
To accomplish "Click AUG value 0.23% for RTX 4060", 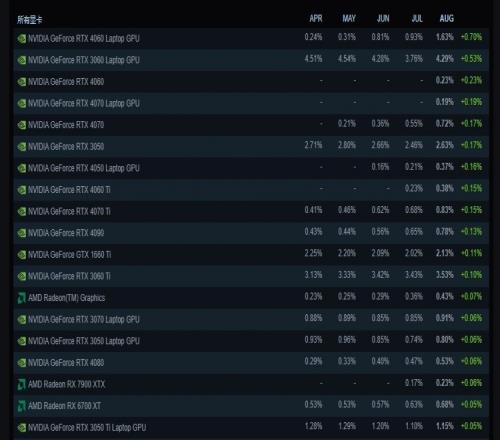I will pos(445,80).
